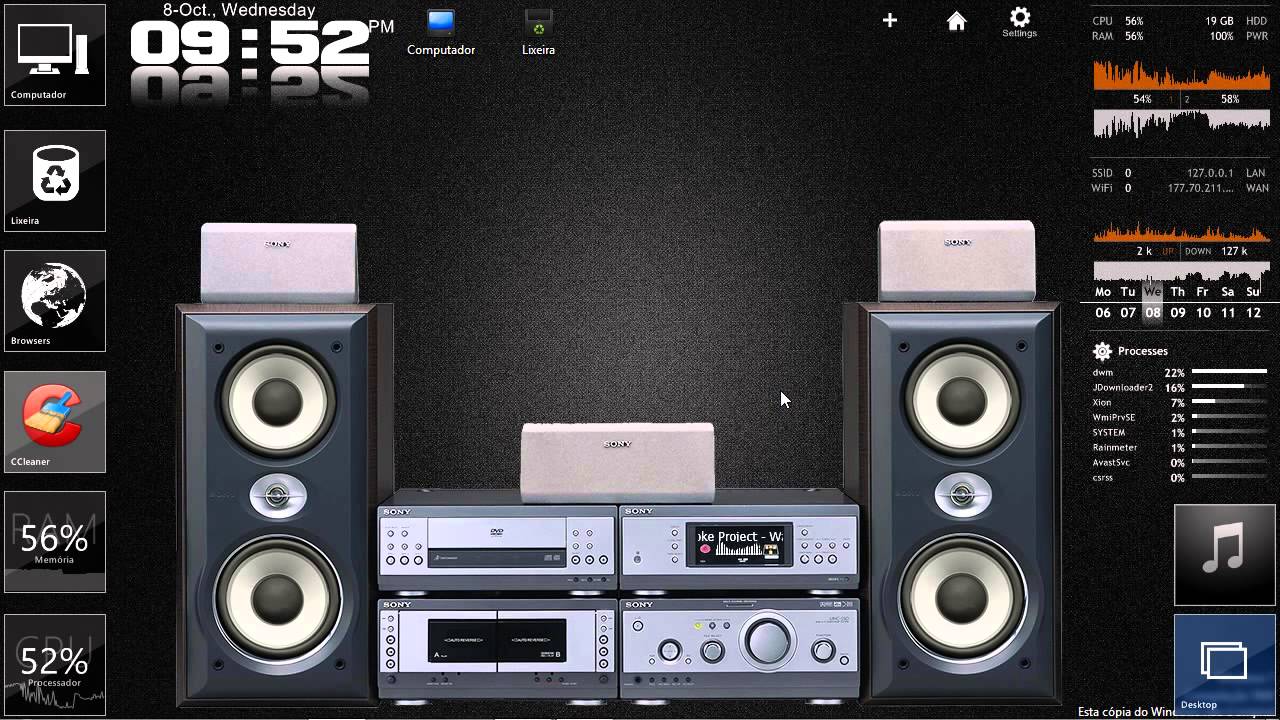
Task: Click the 2 k UP network value
Action: coord(1155,251)
